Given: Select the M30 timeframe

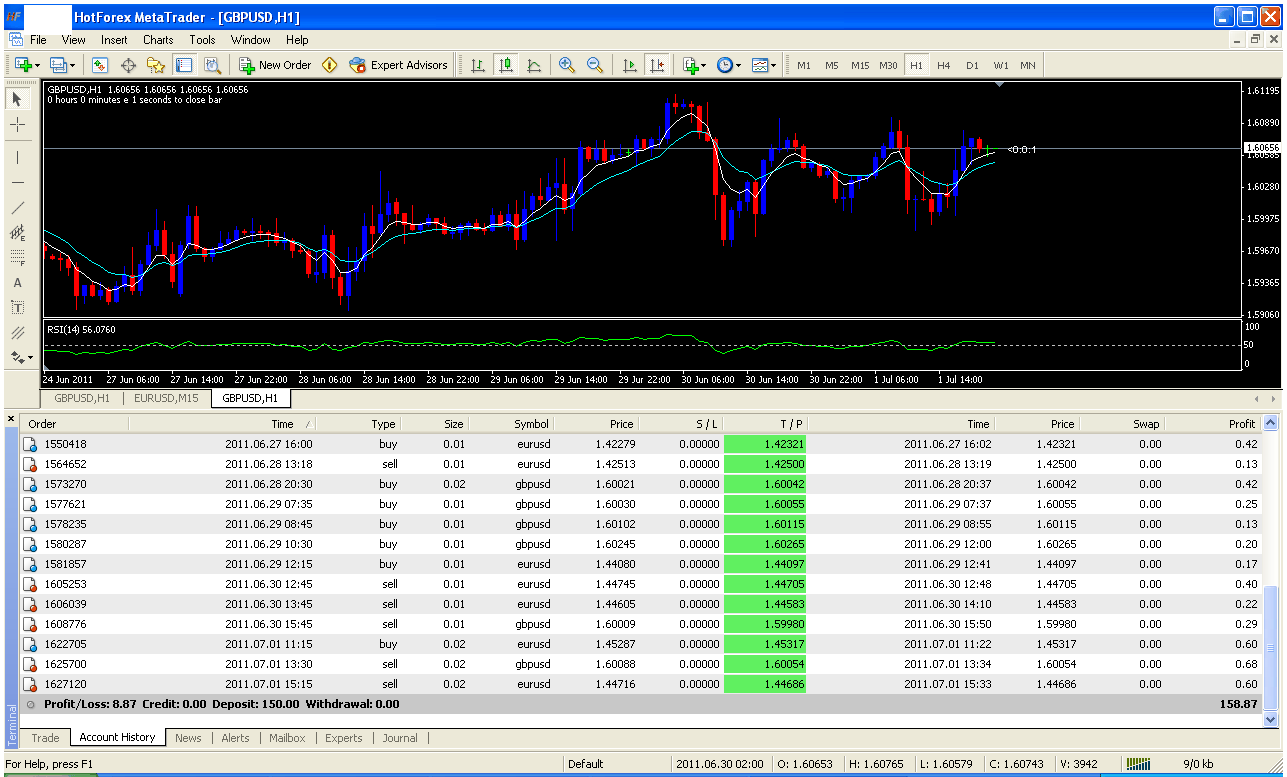Looking at the screenshot, I should point(888,65).
